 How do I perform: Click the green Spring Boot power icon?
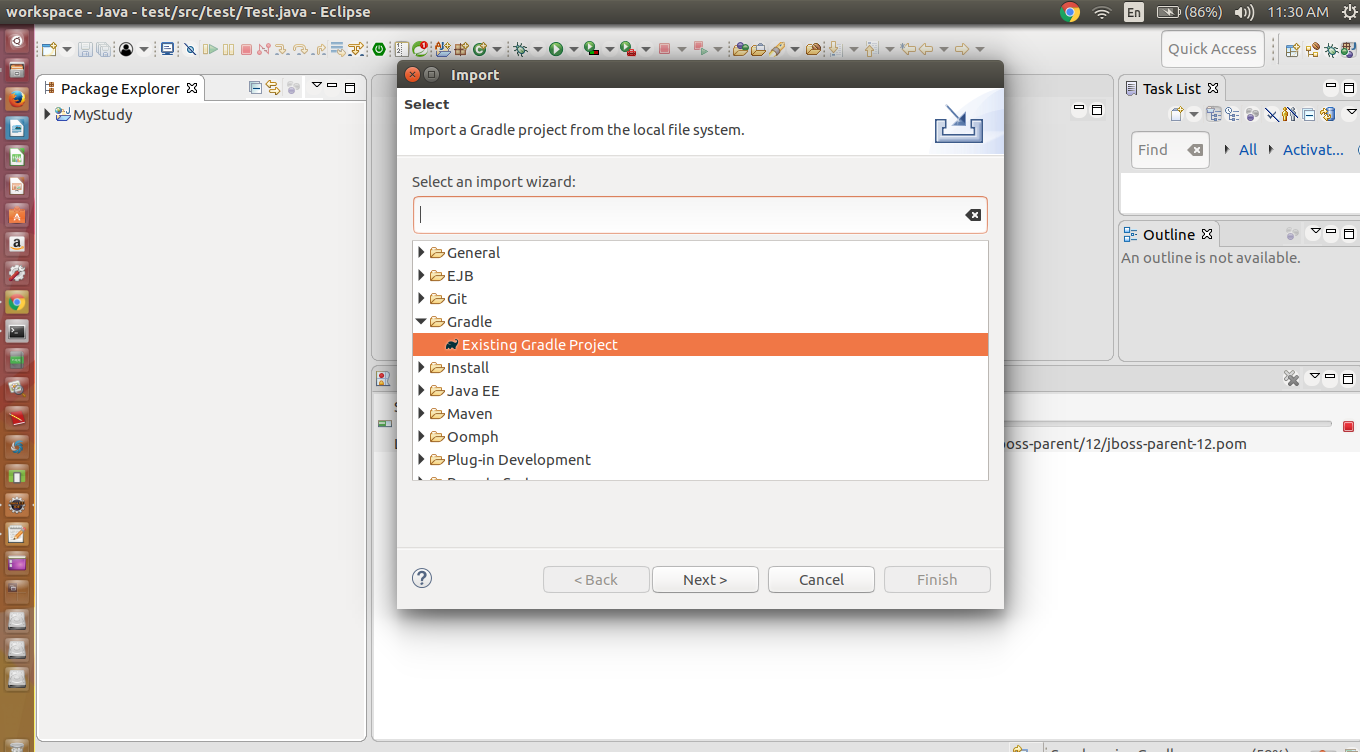[379, 49]
